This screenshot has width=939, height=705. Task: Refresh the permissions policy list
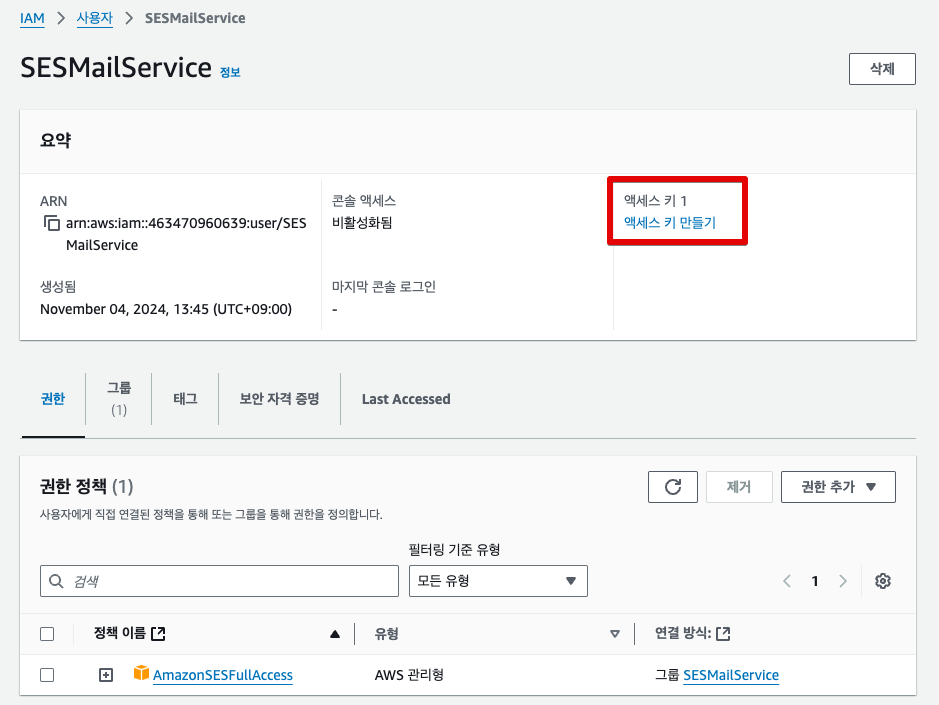click(x=673, y=487)
